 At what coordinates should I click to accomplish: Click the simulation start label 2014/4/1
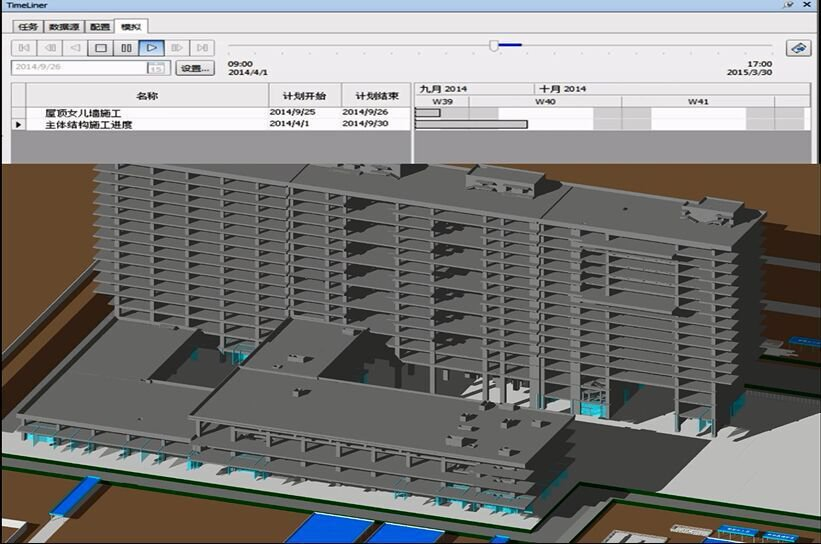pos(248,72)
